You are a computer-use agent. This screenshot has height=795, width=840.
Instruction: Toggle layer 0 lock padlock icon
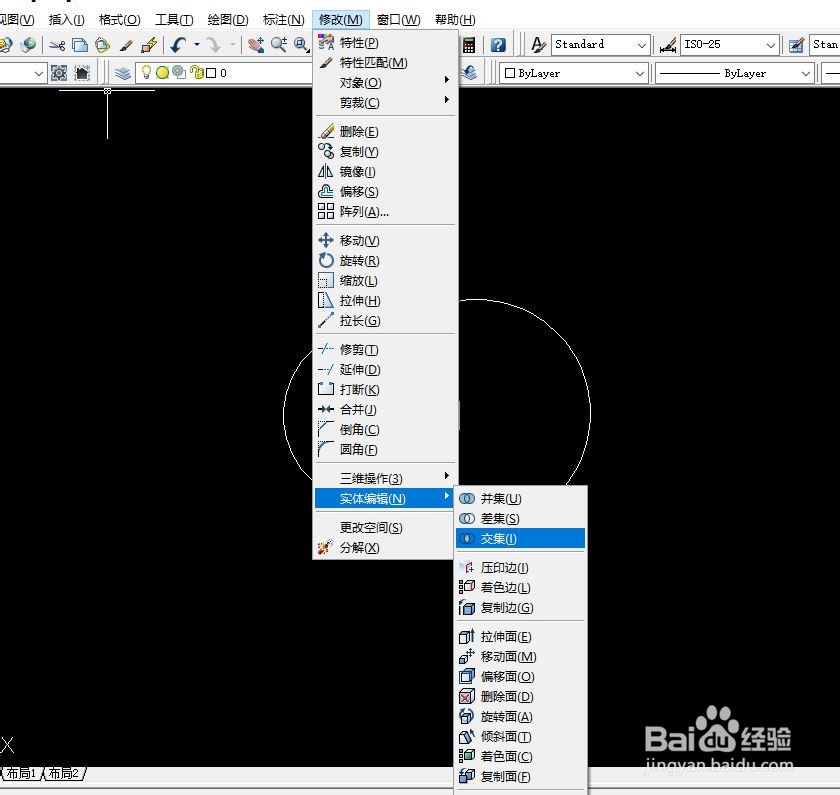[197, 72]
